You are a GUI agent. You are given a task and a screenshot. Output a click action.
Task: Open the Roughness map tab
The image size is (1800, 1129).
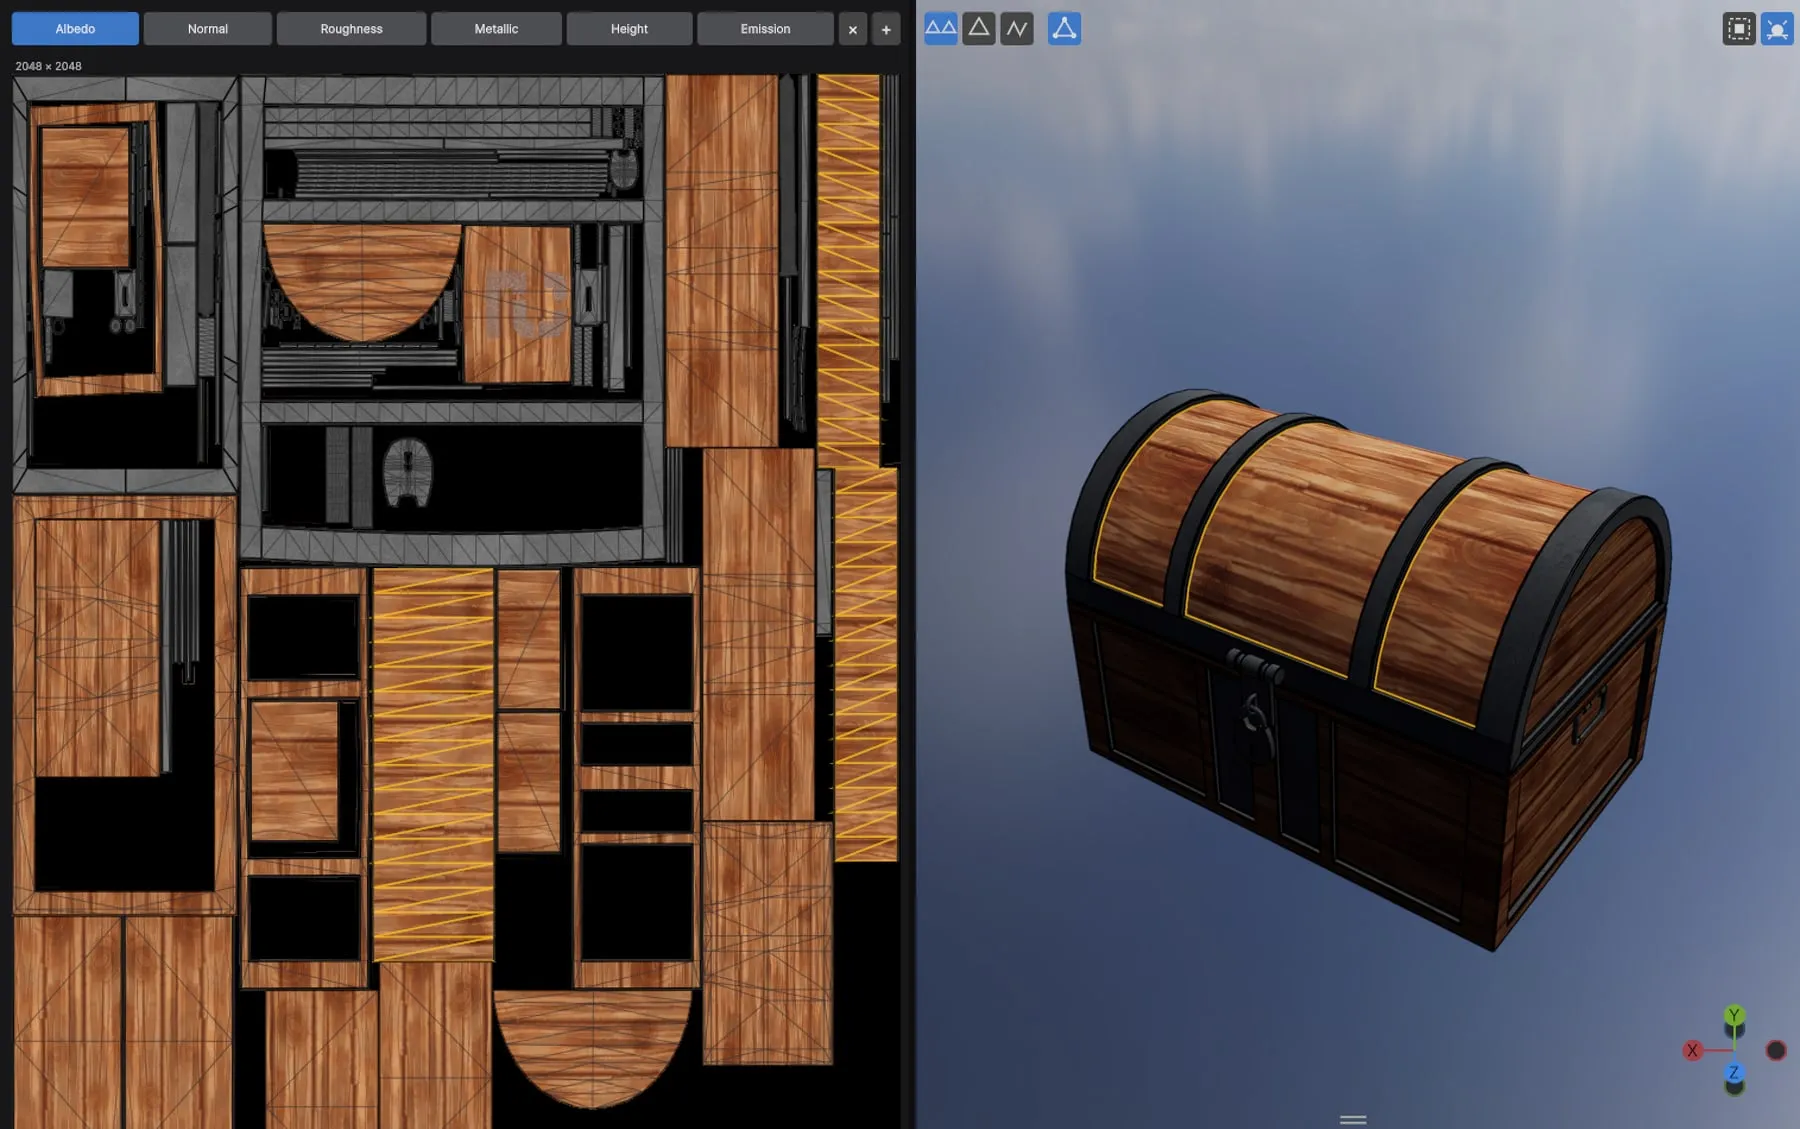coord(351,29)
